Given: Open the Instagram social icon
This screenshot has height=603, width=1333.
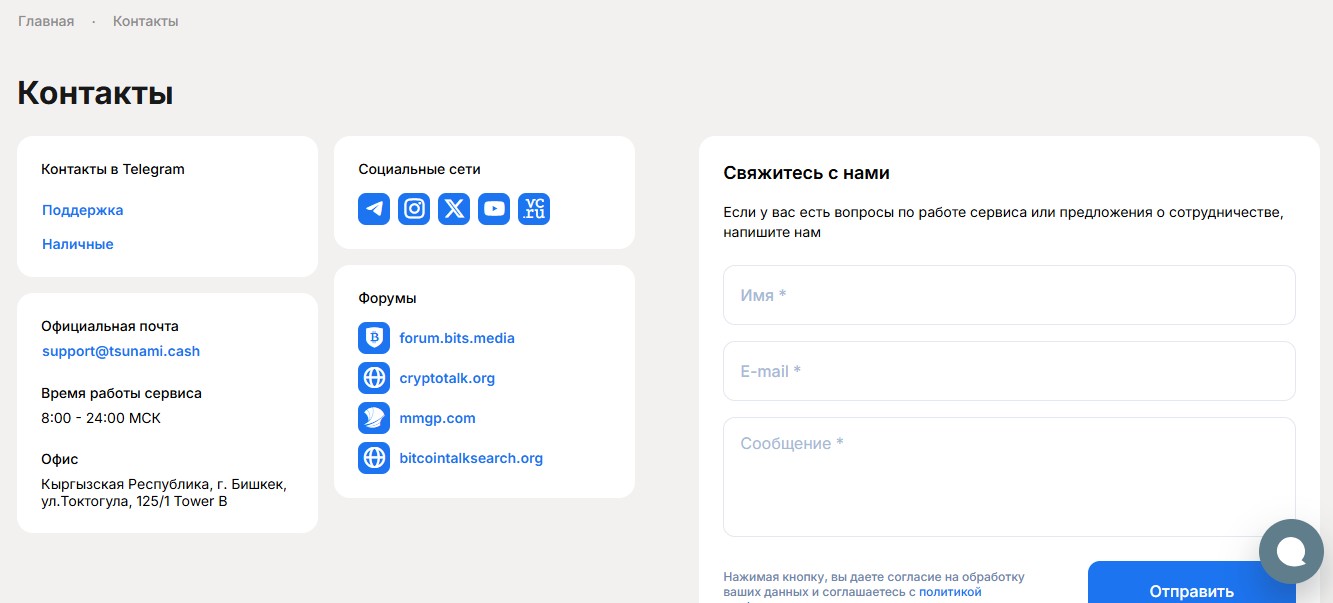Looking at the screenshot, I should pyautogui.click(x=414, y=209).
